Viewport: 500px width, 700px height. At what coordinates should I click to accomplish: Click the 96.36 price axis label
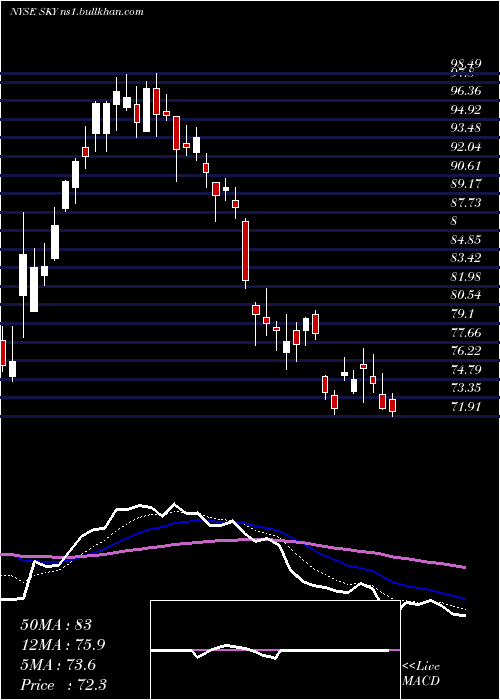click(466, 91)
